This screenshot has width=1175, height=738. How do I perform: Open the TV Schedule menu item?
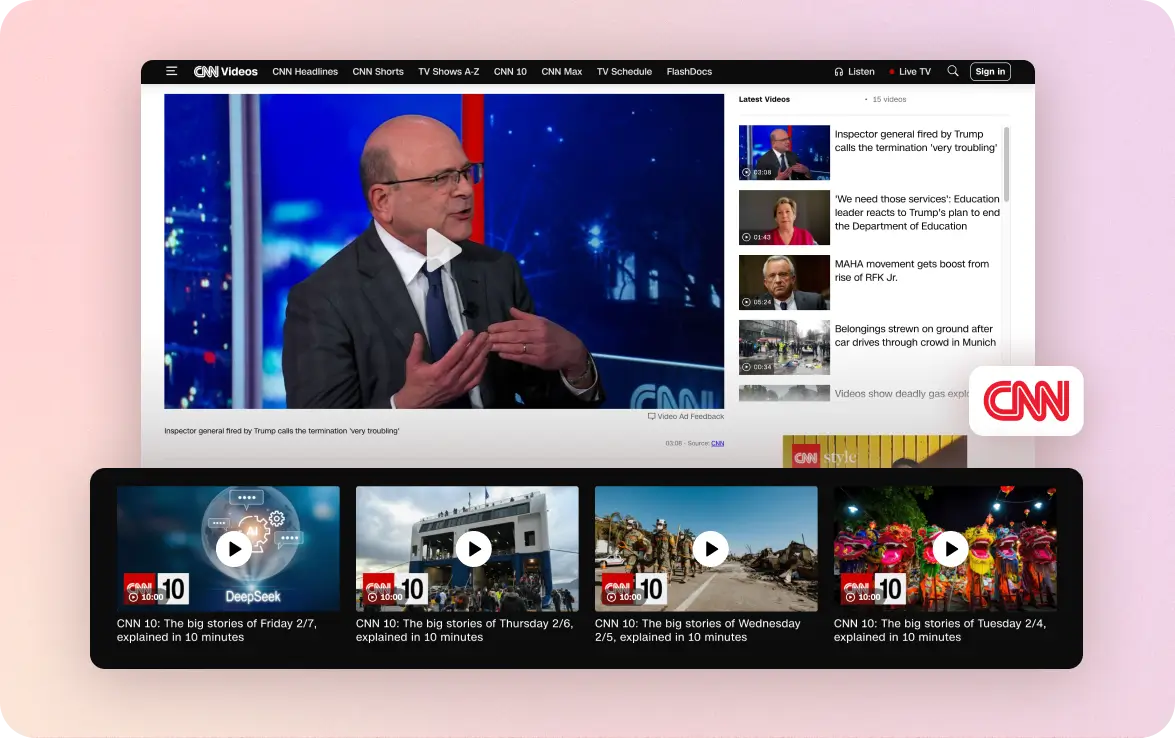click(624, 72)
